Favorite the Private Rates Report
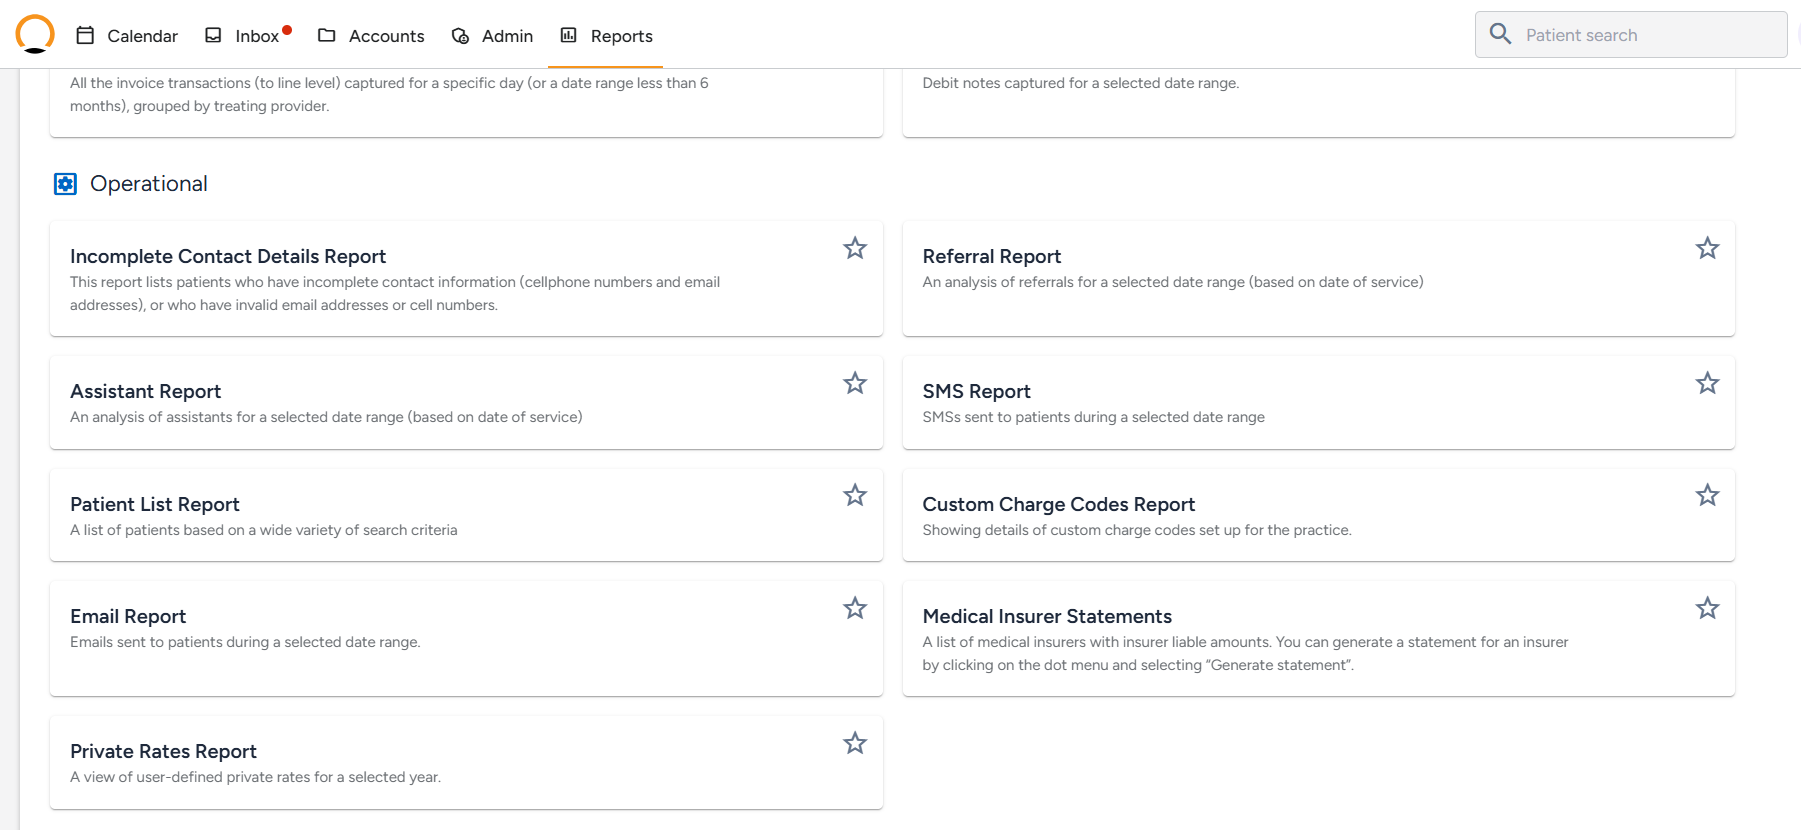The image size is (1801, 830). [855, 743]
